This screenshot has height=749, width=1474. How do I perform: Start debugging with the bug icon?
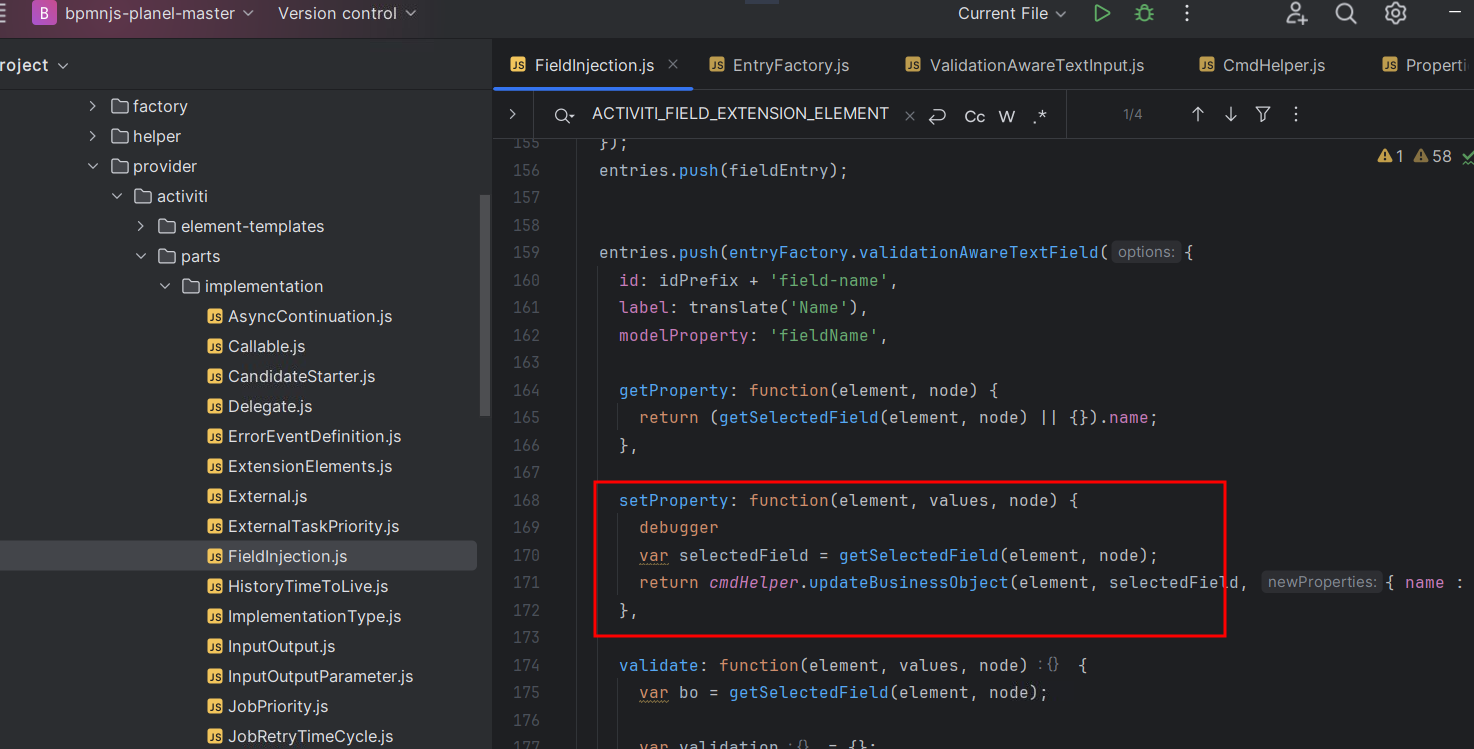pos(1144,13)
